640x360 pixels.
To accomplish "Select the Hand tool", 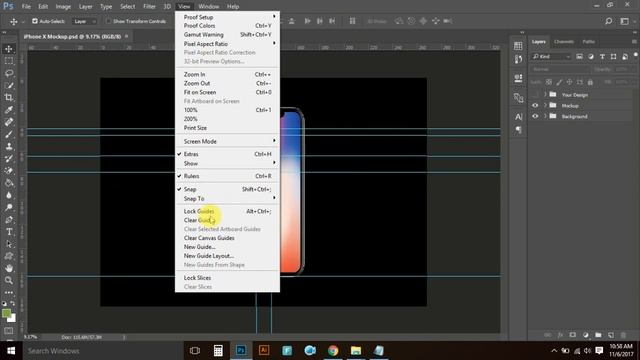I will (9, 268).
